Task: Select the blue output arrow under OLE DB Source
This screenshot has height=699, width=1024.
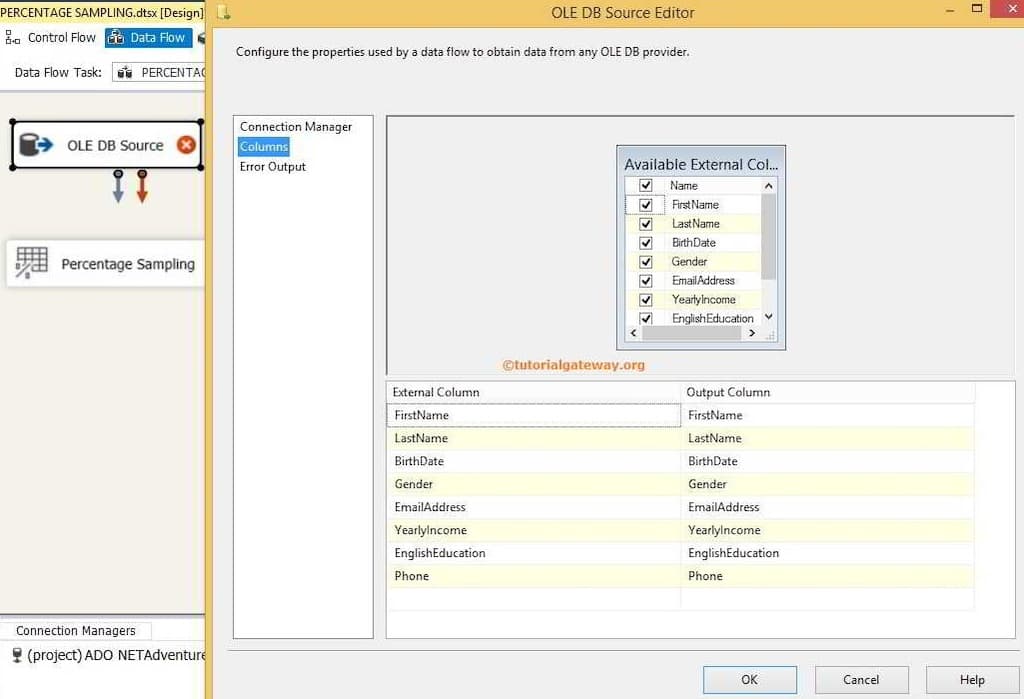Action: click(x=118, y=187)
